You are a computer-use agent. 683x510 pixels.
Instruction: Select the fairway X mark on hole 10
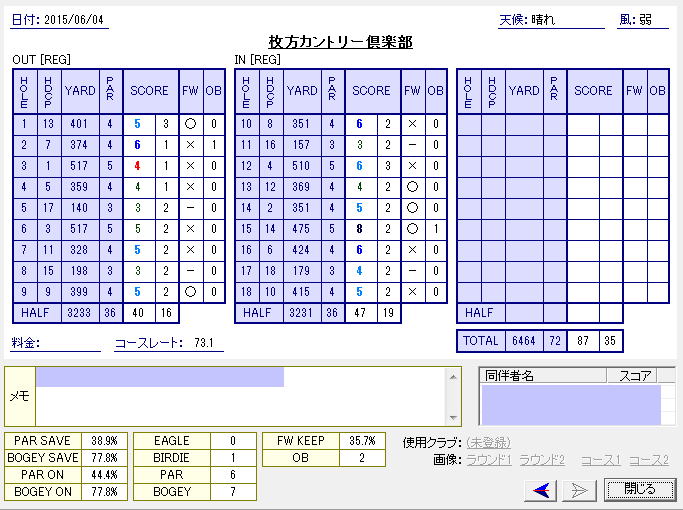413,124
